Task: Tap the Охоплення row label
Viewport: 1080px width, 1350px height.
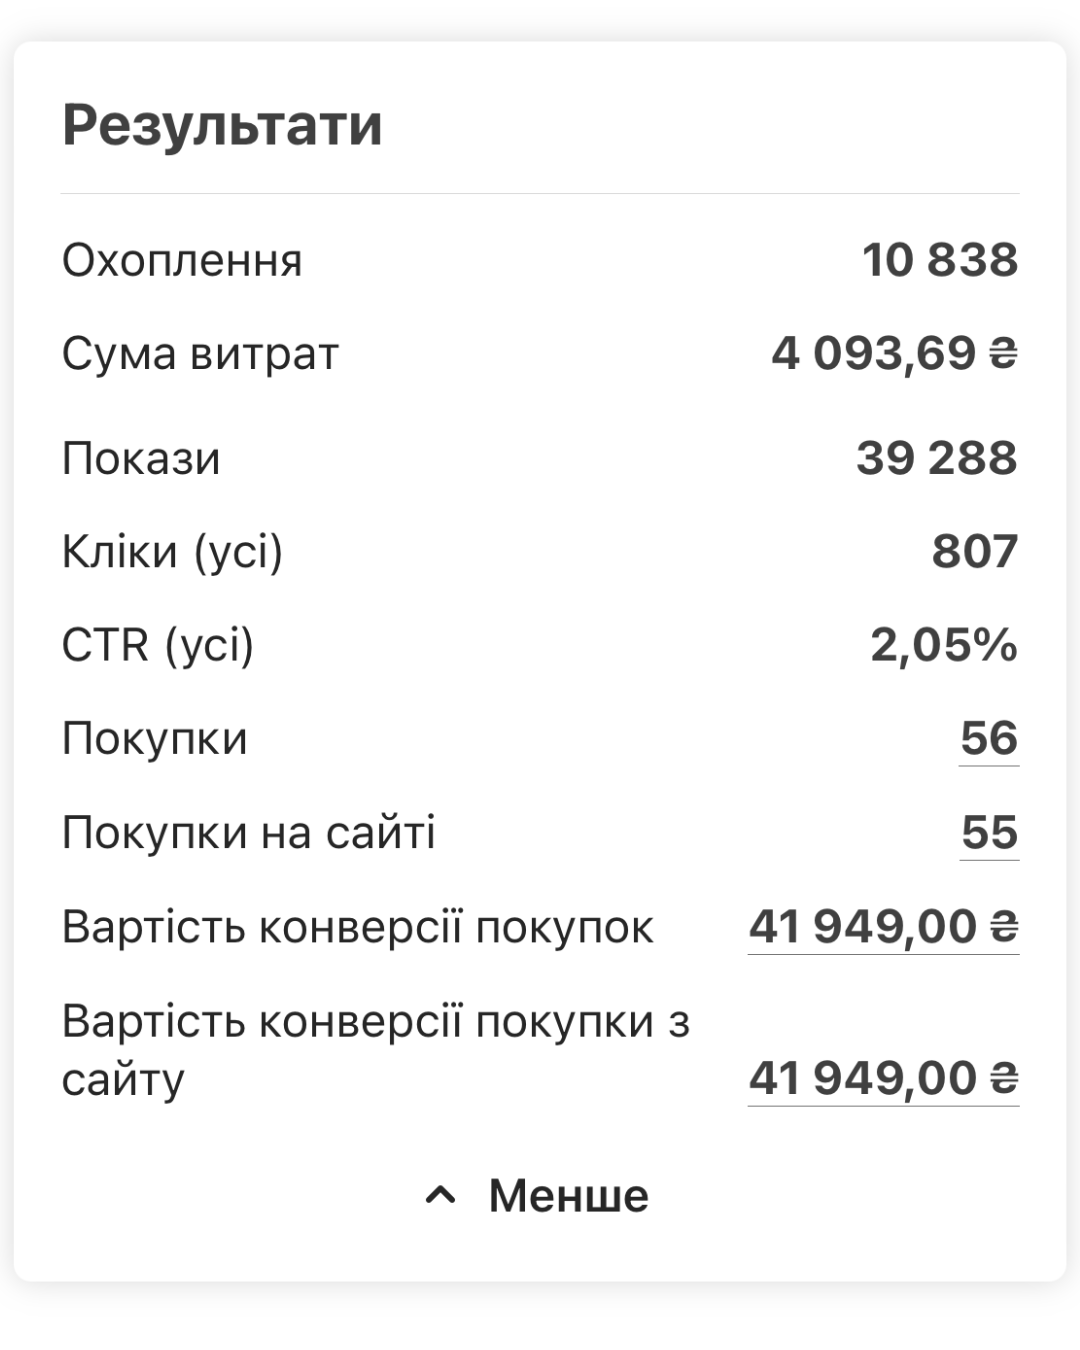Action: tap(182, 261)
